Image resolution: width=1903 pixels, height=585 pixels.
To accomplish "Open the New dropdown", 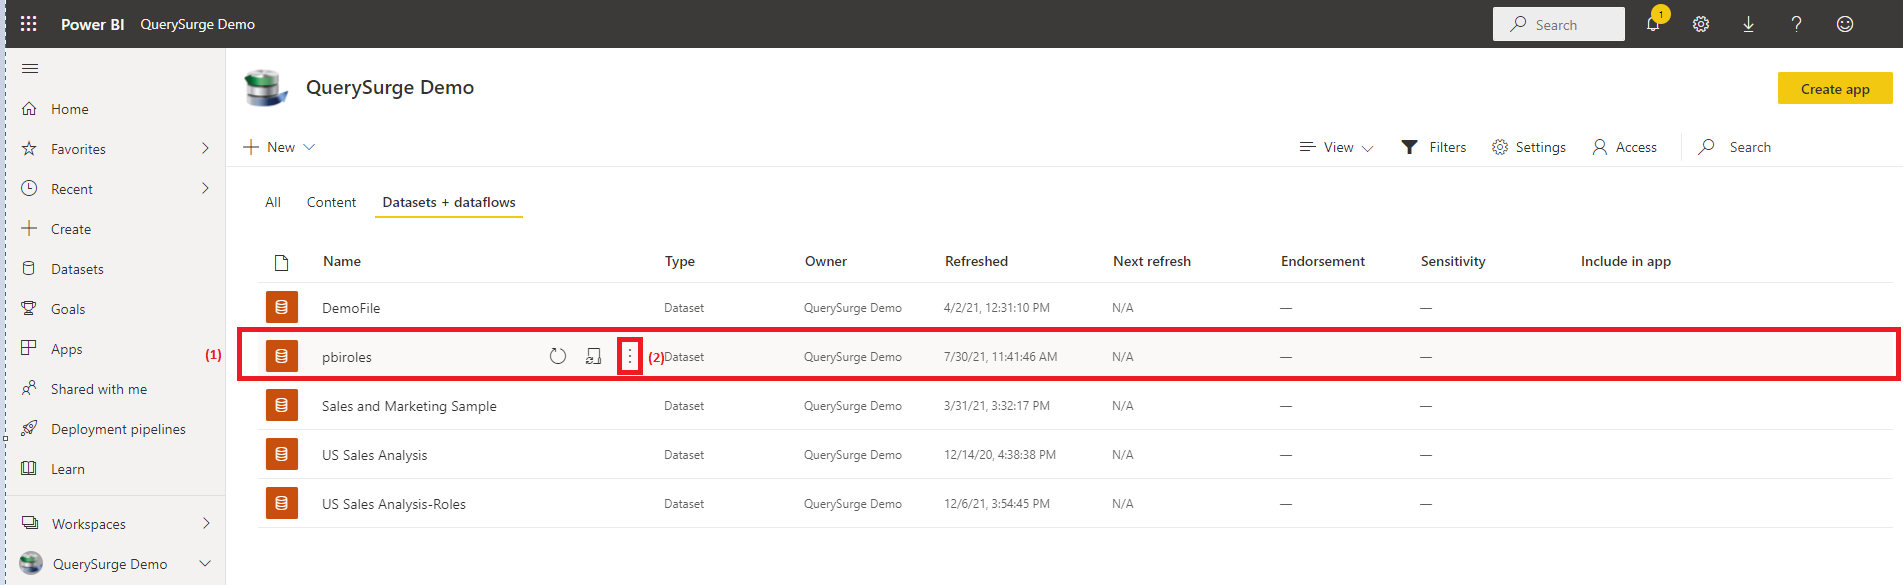I will (x=280, y=147).
